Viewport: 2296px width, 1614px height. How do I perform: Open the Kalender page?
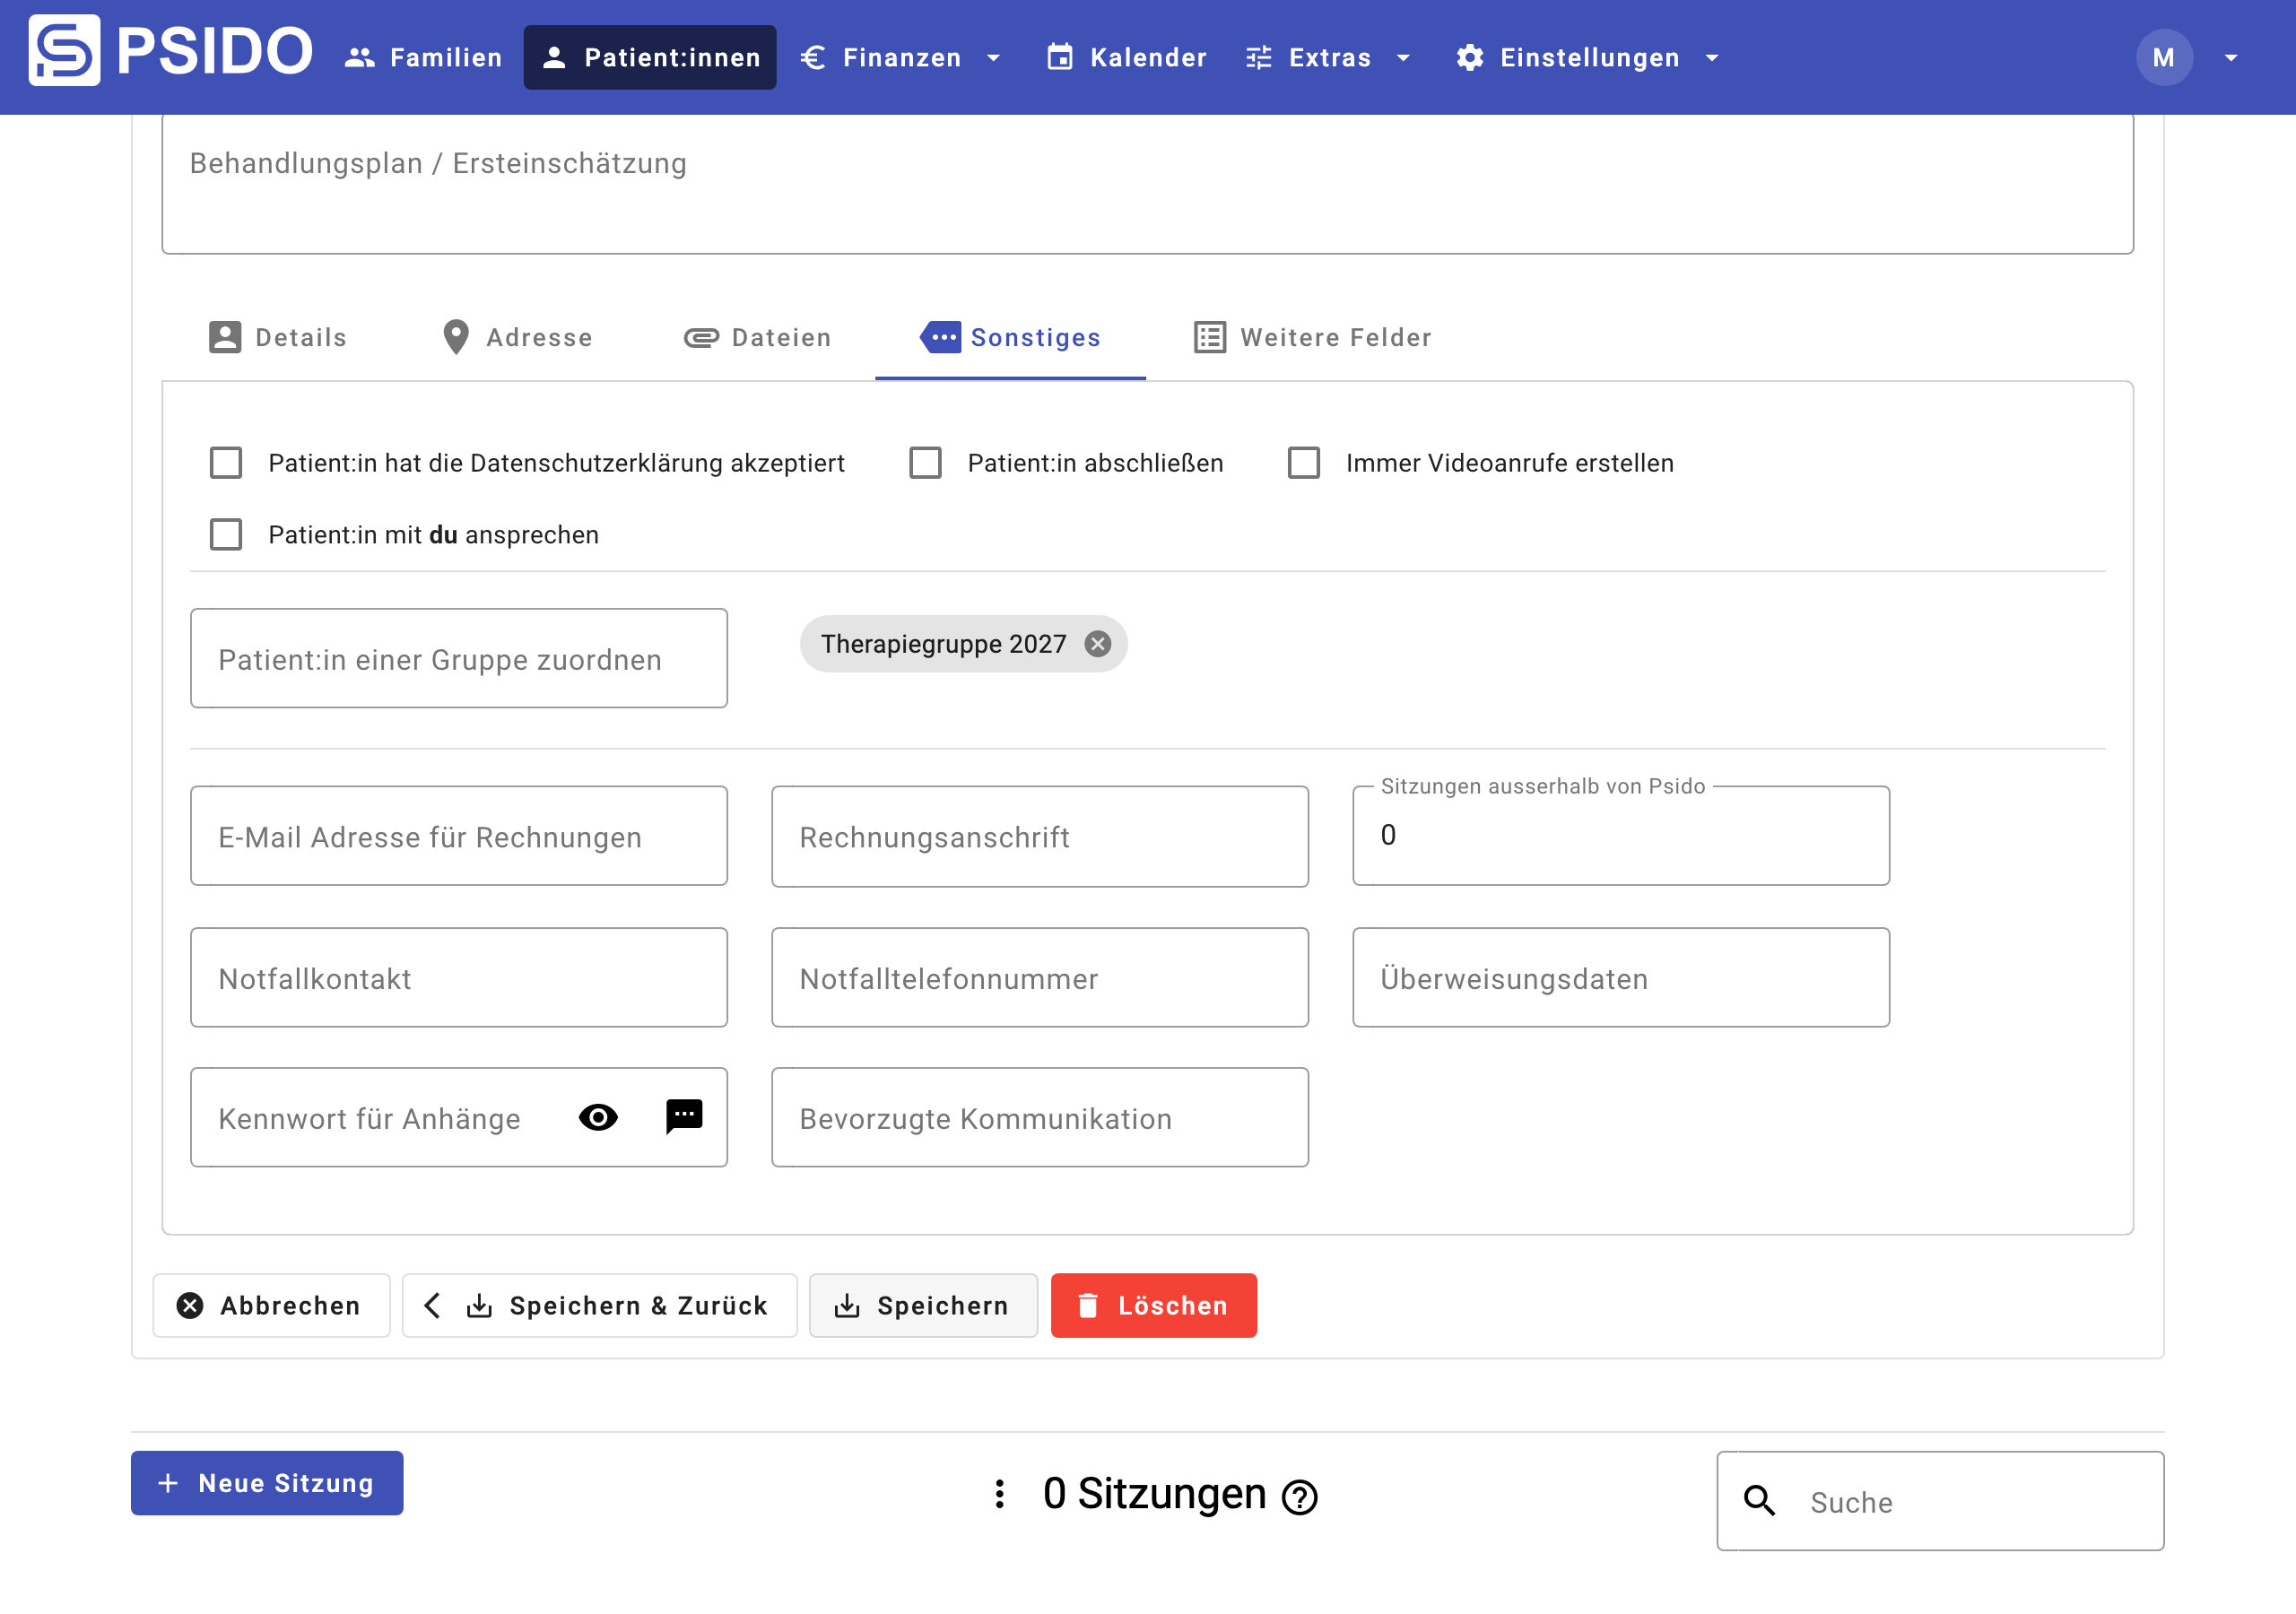point(1126,57)
